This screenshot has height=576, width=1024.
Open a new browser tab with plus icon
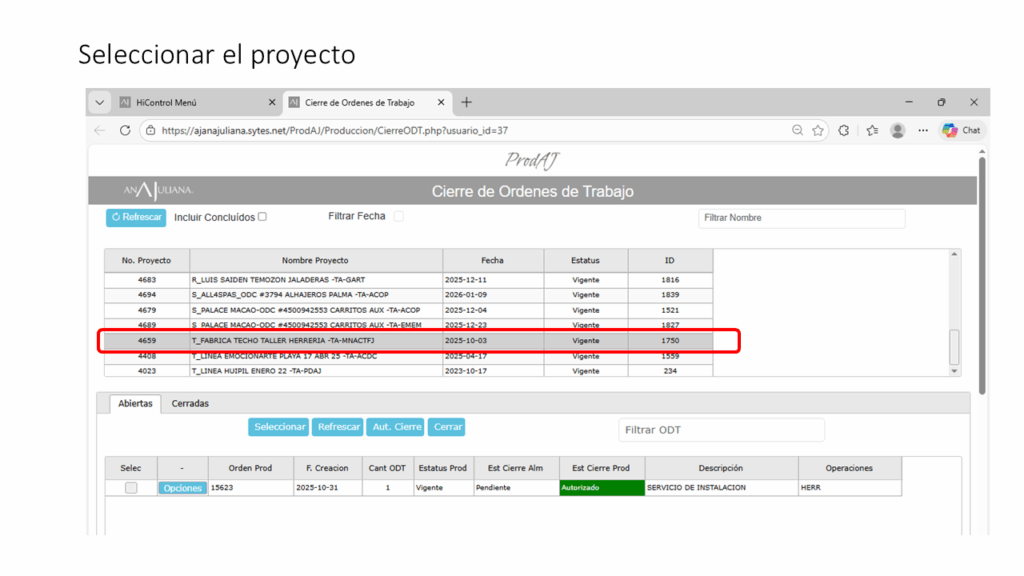click(466, 102)
